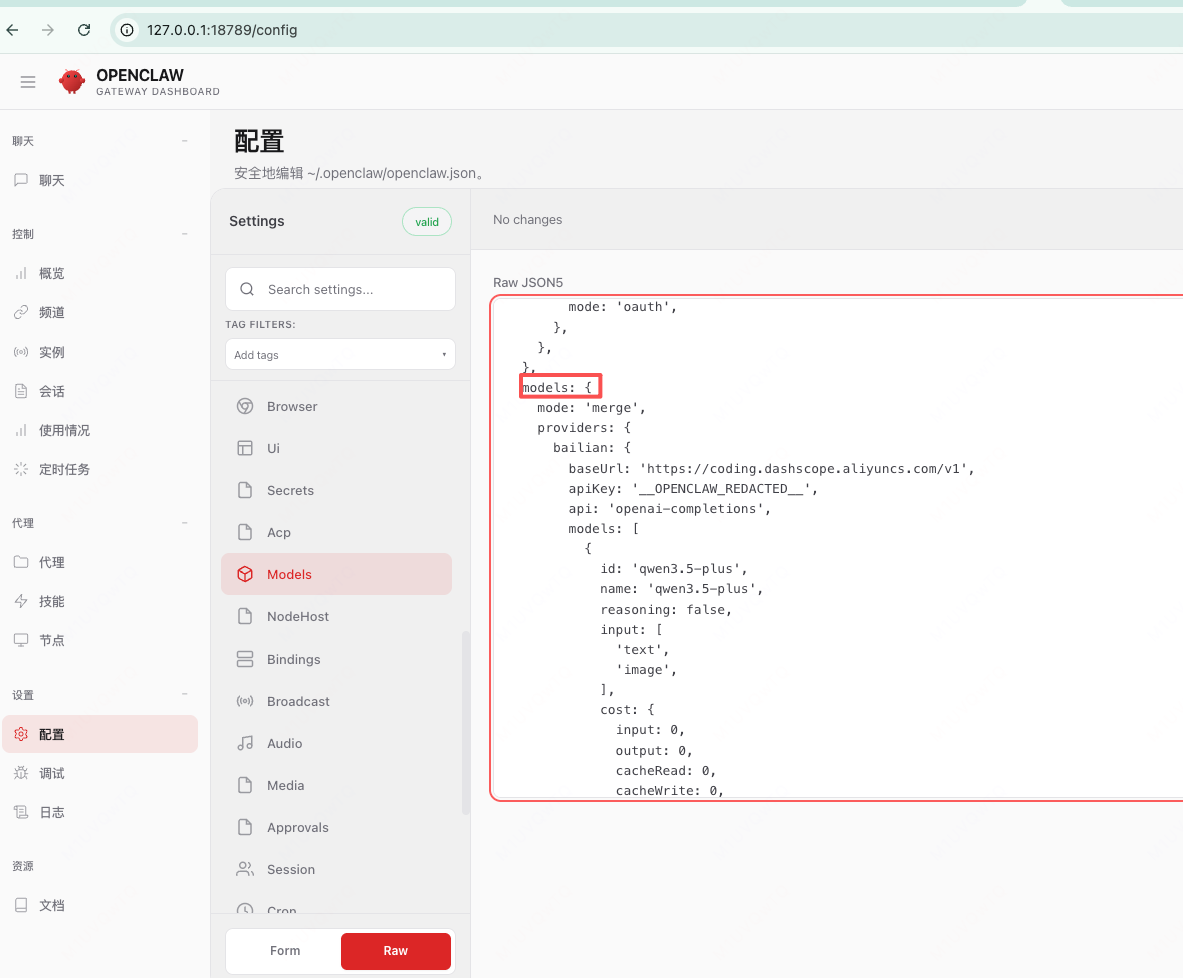Viewport: 1183px width, 978px height.
Task: Click the chat bubble icon beside 聊天
Action: pyautogui.click(x=21, y=180)
